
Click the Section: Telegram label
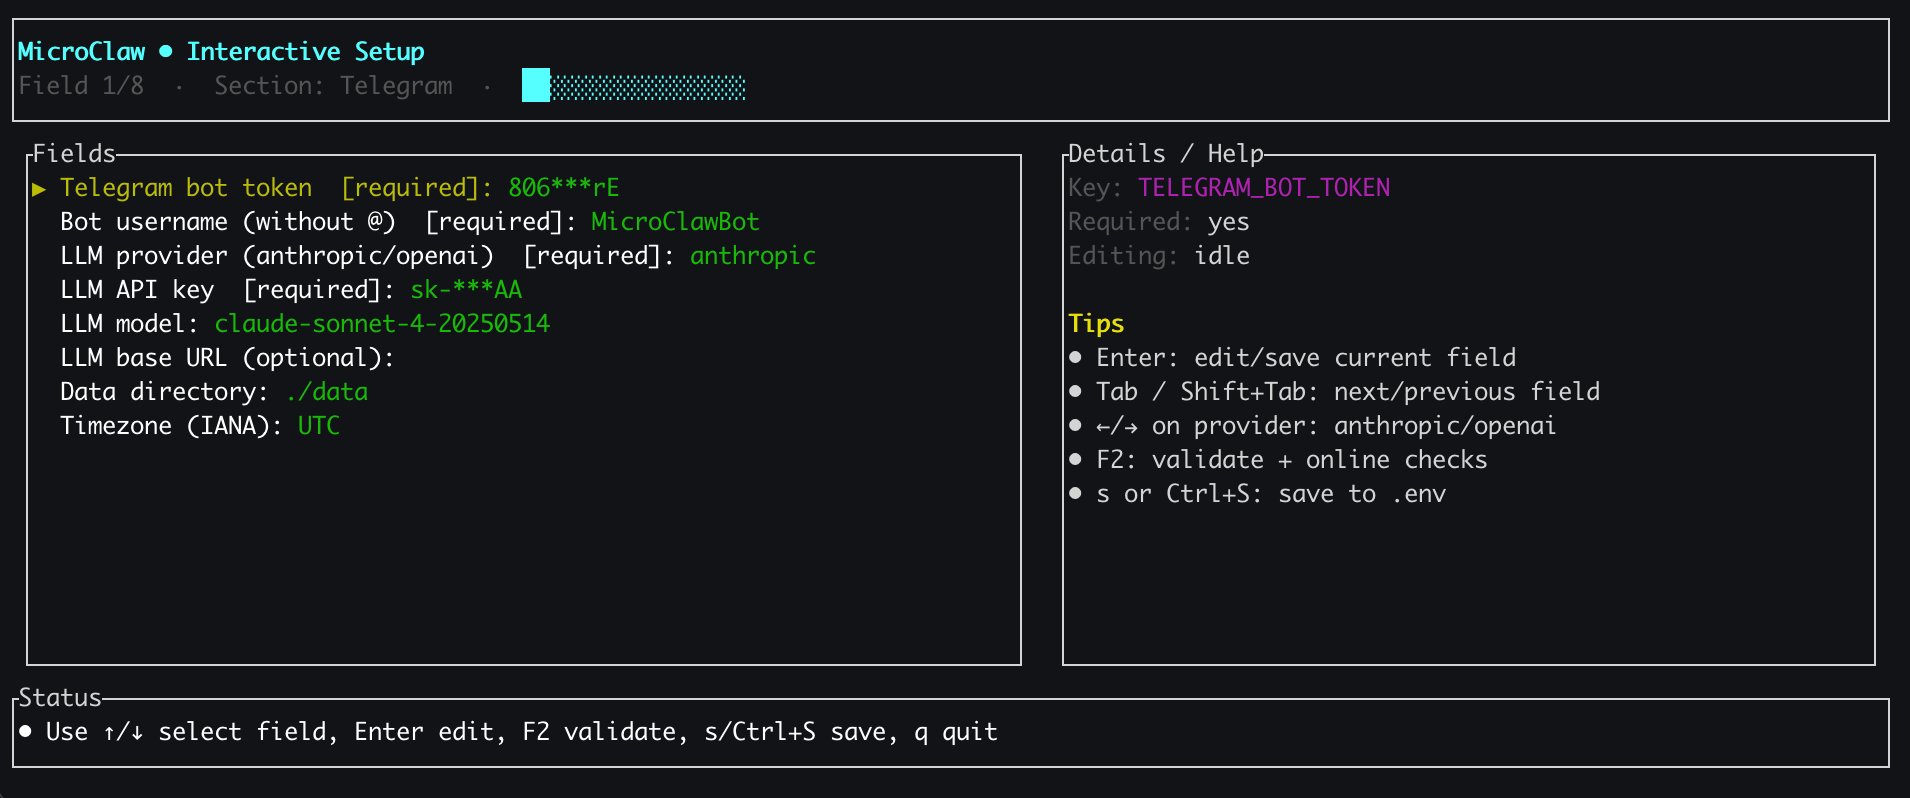pyautogui.click(x=332, y=86)
